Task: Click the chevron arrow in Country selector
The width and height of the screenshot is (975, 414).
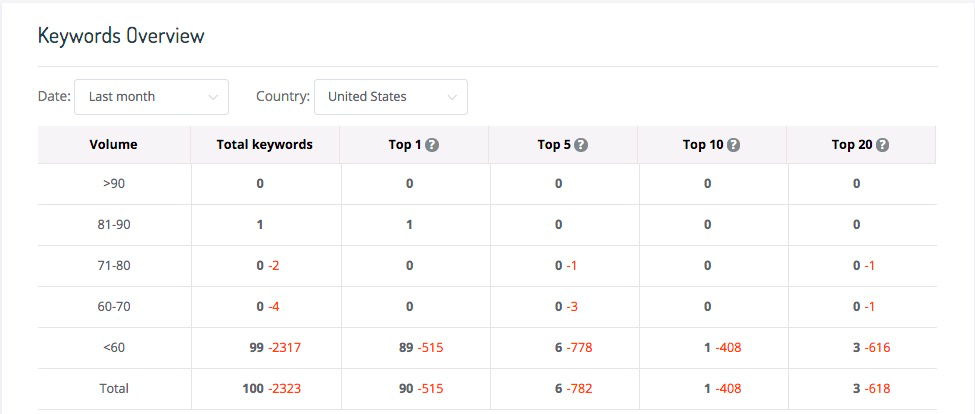Action: coord(452,98)
